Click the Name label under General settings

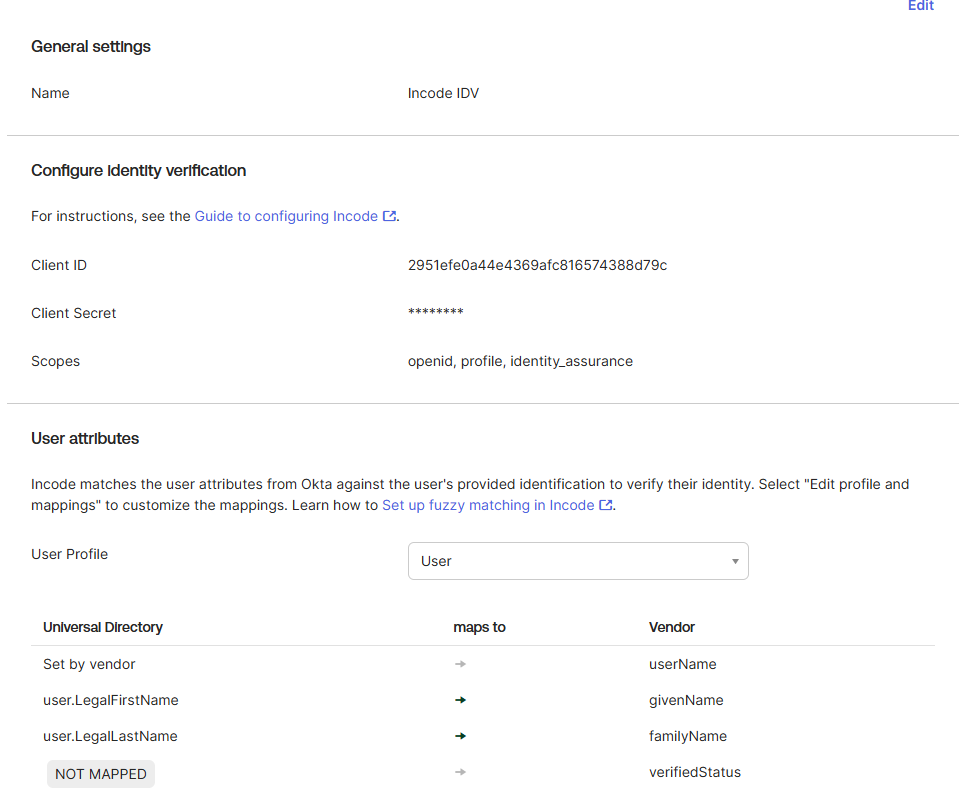[x=50, y=93]
